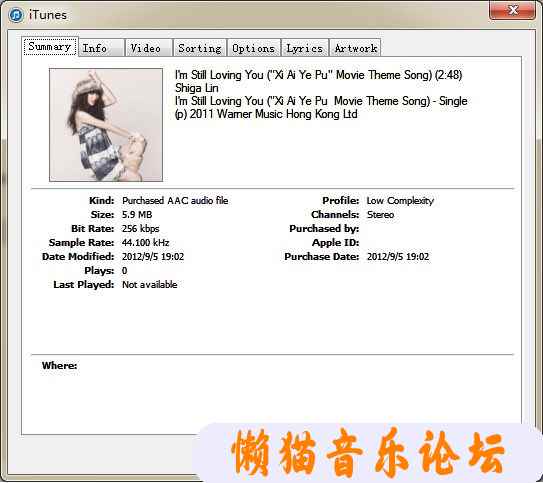543x483 pixels.
Task: Click the 'Purchased by:' label
Action: pyautogui.click(x=324, y=229)
